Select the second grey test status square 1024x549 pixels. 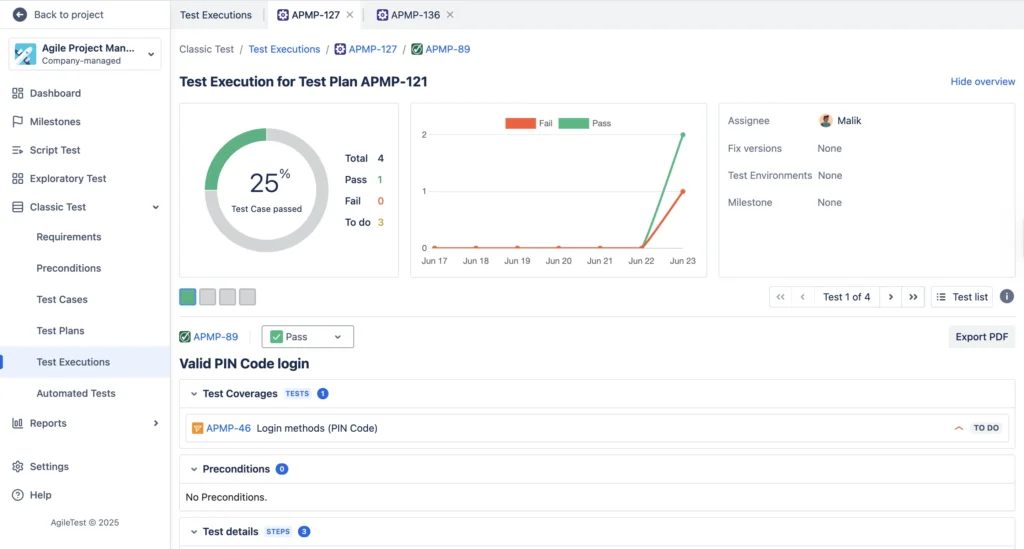click(208, 297)
